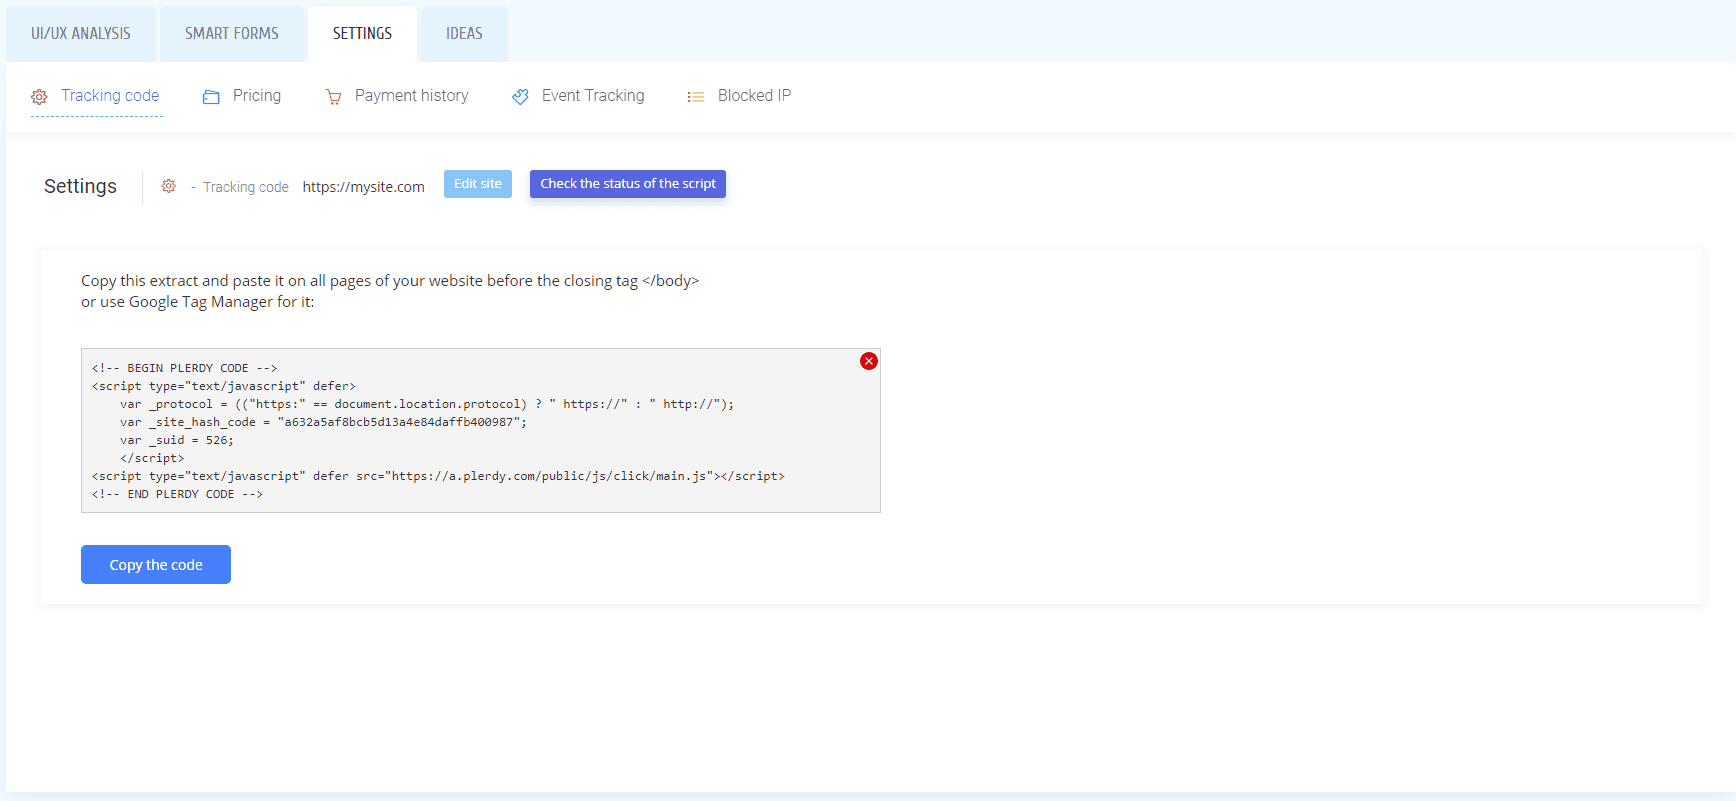Click inside the Plerdy code snippet box
1736x801 pixels.
tap(481, 431)
